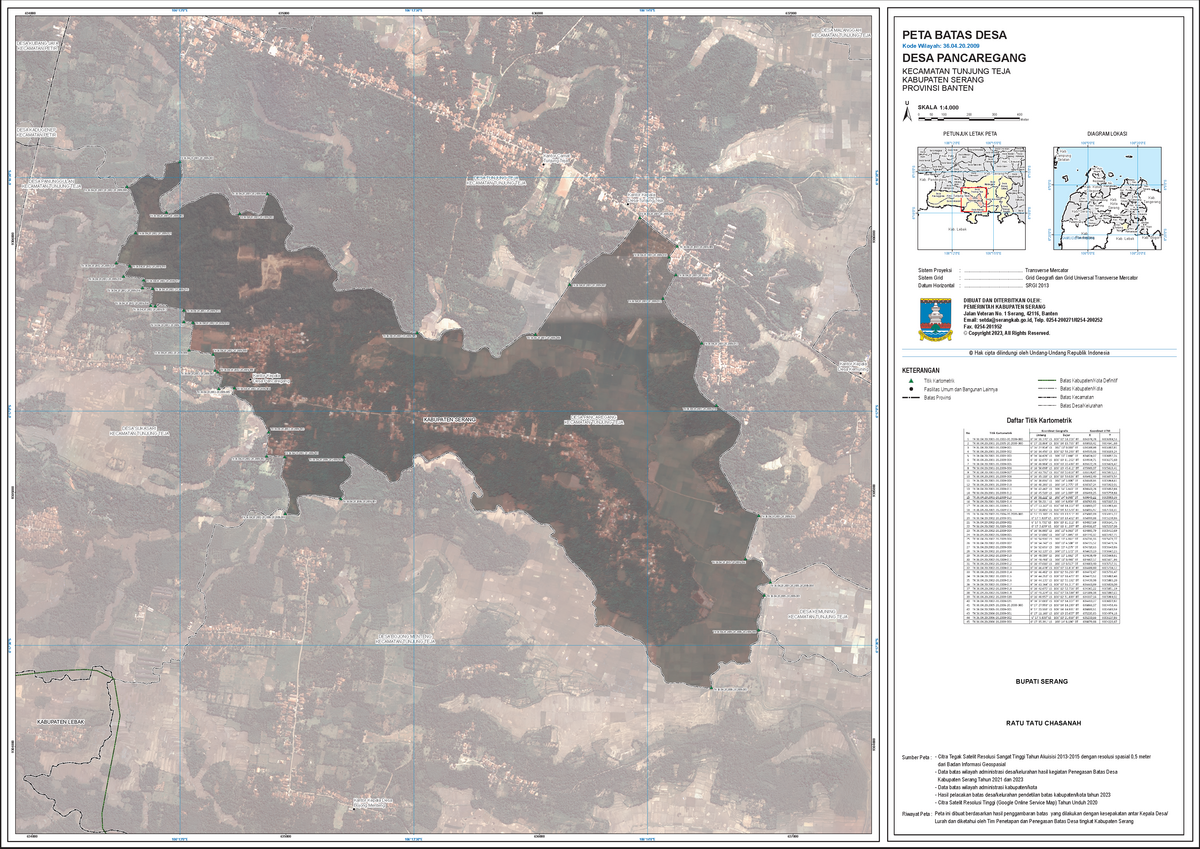Click the DESA KEMUNING label on the map
This screenshot has width=1200, height=849.
817,612
